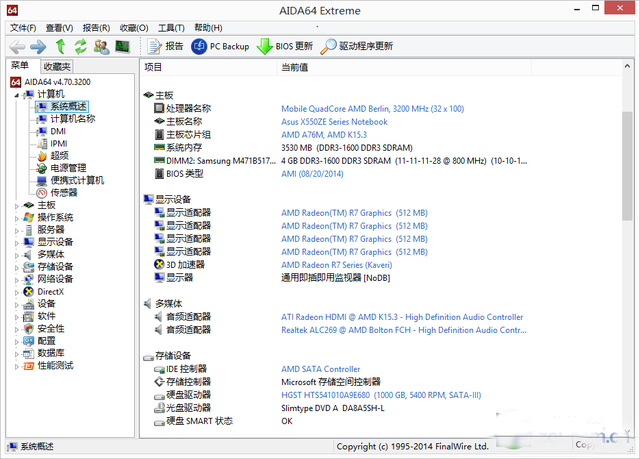Open the 查看(V) menu
This screenshot has width=640, height=459.
pos(59,28)
